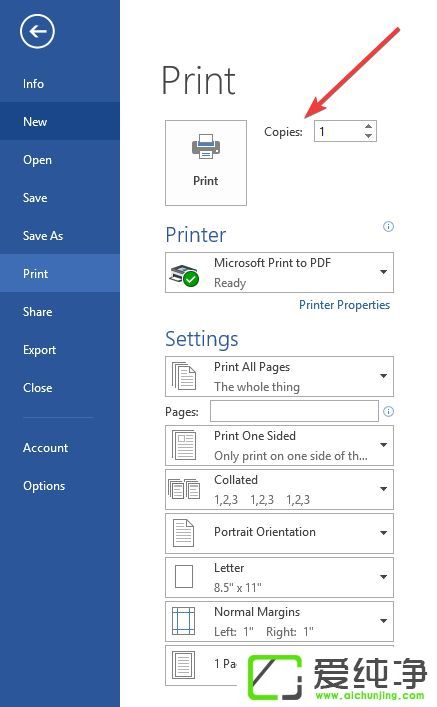This screenshot has width=437, height=707.
Task: Decrease copies with the down spinner arrow
Action: 368,136
